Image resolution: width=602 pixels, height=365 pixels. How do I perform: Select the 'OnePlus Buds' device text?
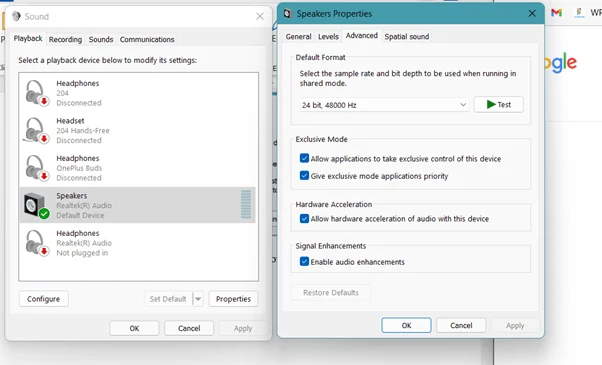point(79,168)
